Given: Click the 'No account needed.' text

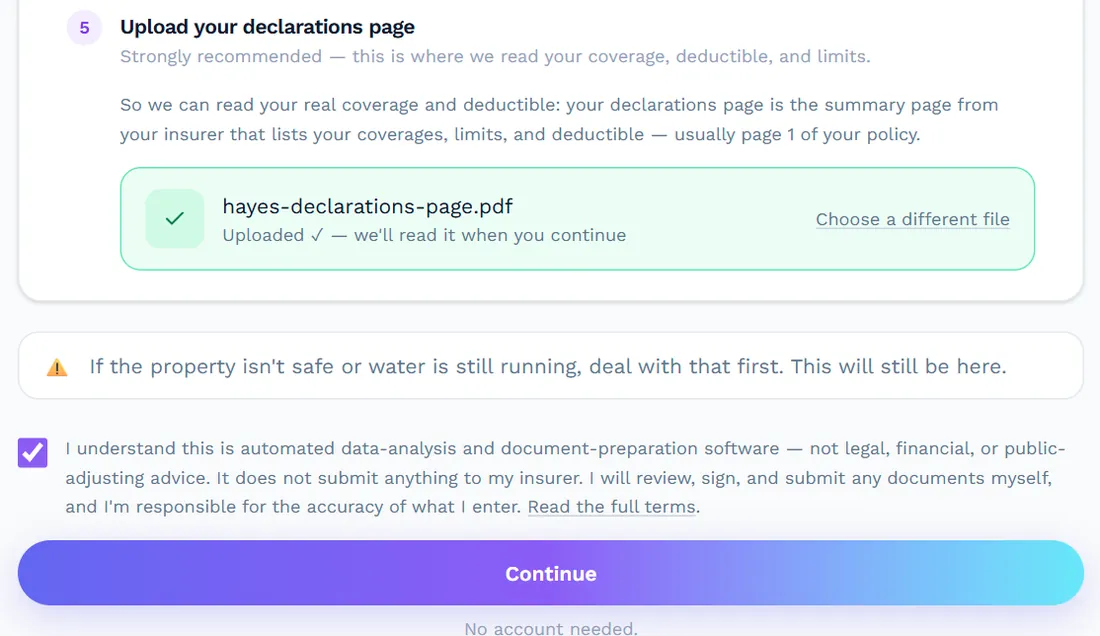Looking at the screenshot, I should (551, 628).
